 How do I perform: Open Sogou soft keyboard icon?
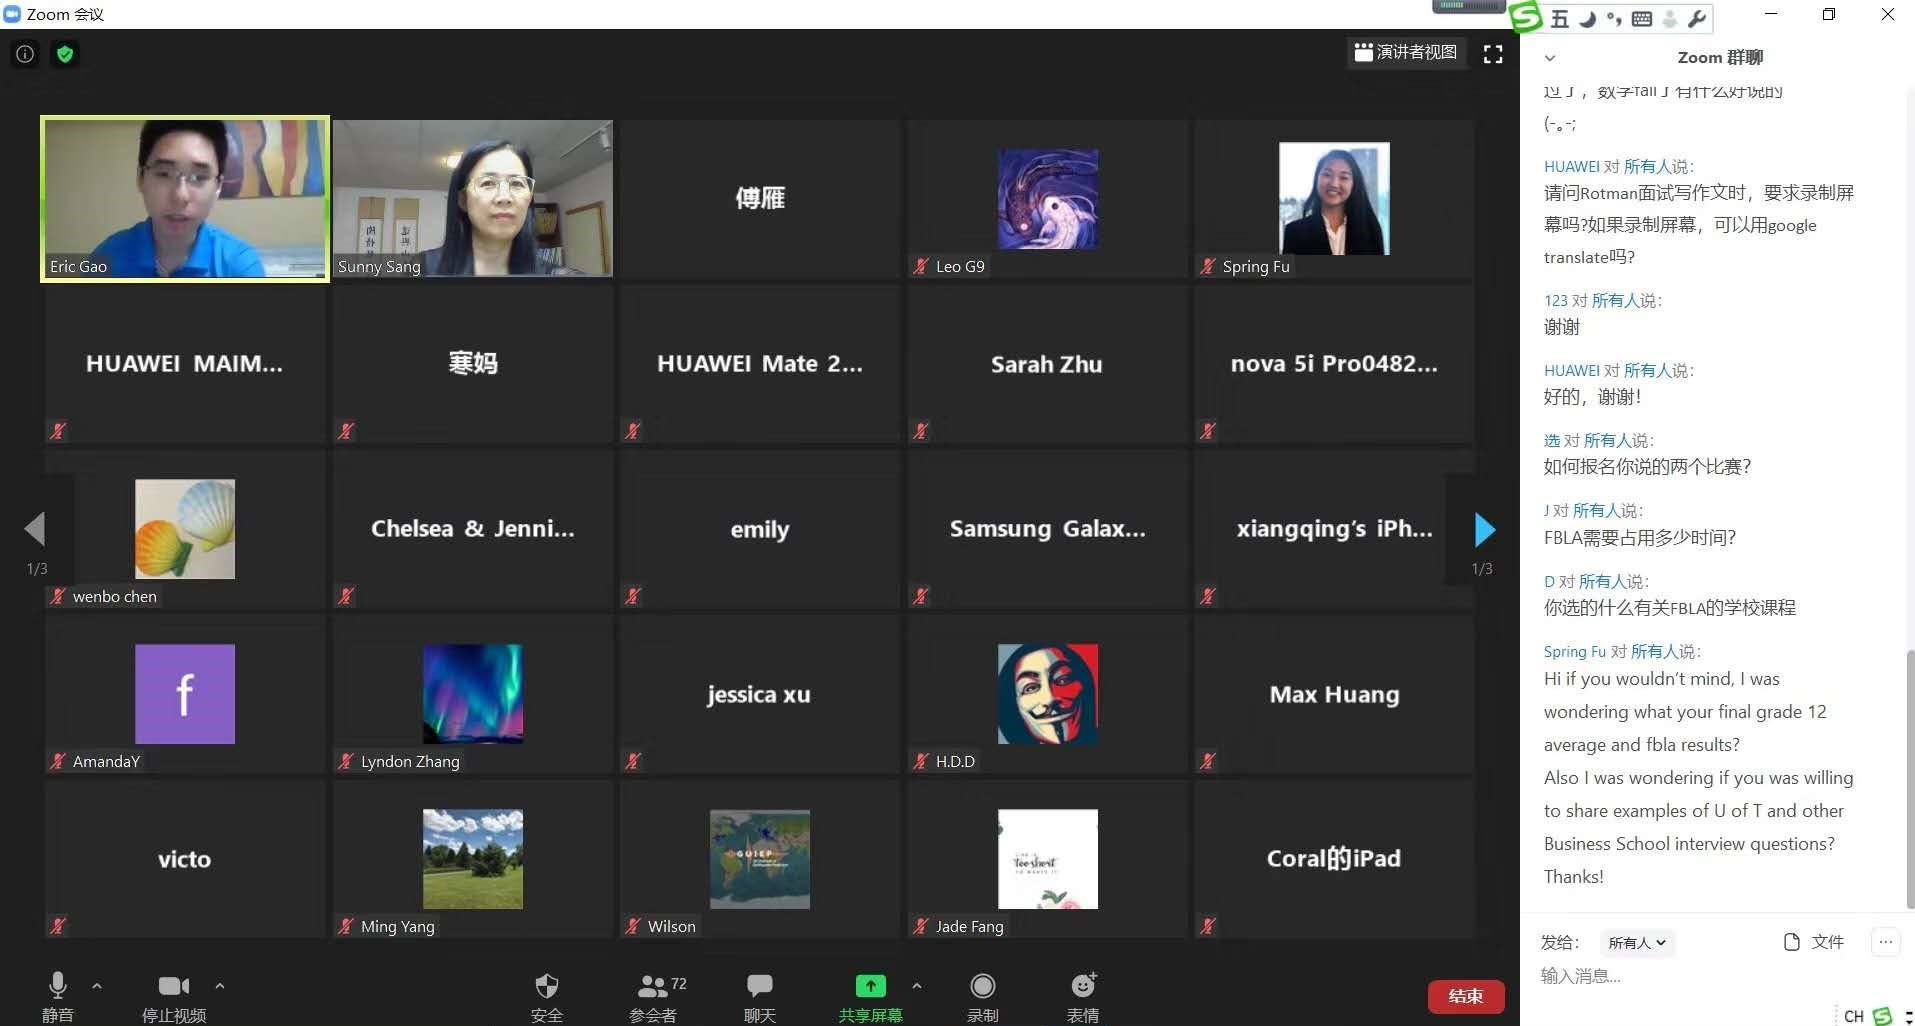[1641, 18]
